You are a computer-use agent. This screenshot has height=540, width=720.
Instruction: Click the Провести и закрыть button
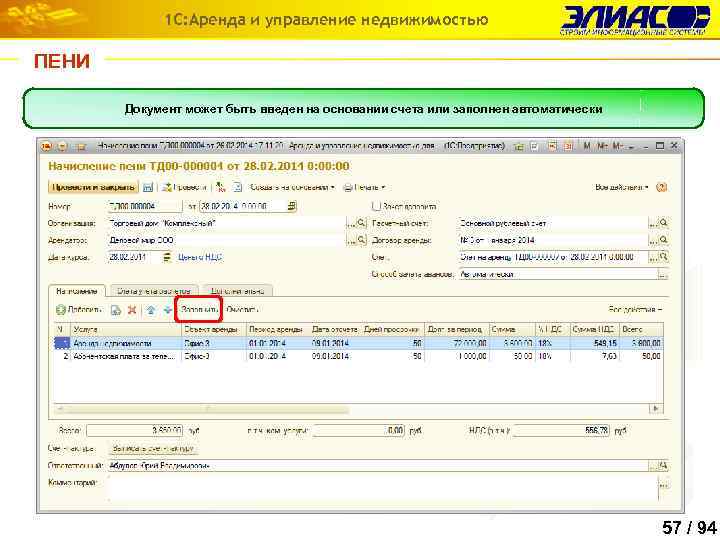pos(93,187)
